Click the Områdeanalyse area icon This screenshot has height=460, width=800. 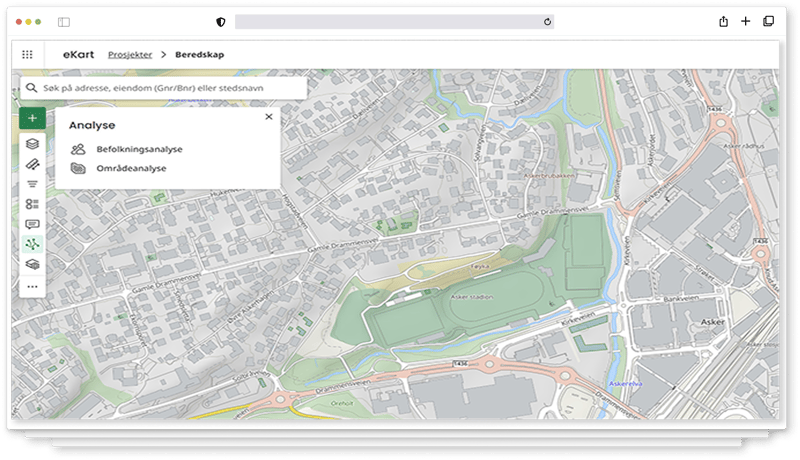[x=78, y=168]
